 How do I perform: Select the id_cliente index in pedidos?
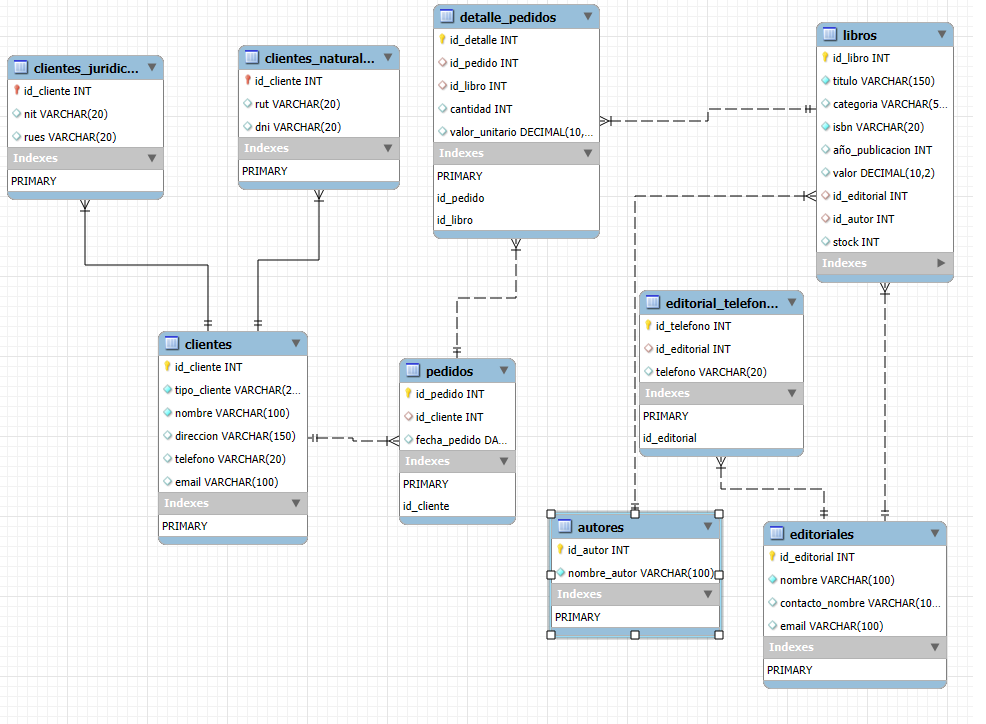click(x=457, y=506)
